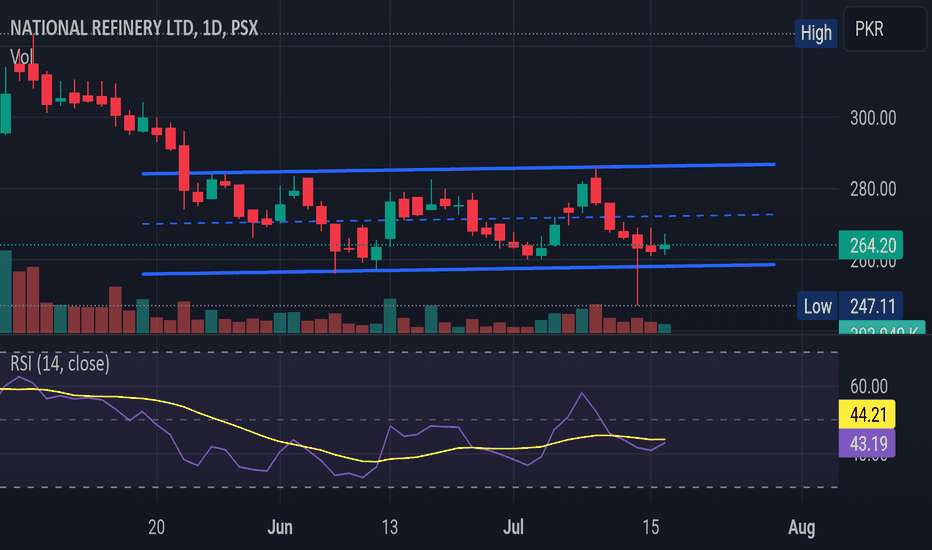Select the dashed blue channel midline
This screenshot has height=550, width=932.
tap(458, 219)
